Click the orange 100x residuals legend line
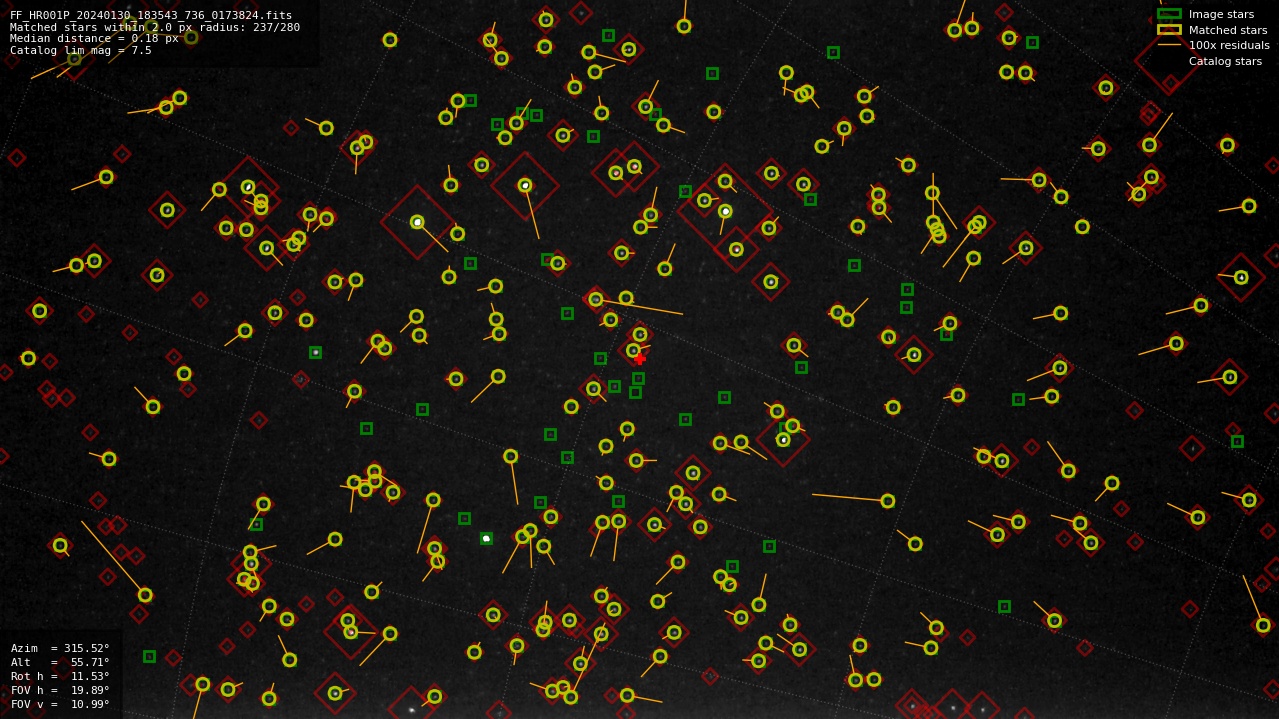The height and width of the screenshot is (719, 1279). point(1169,45)
